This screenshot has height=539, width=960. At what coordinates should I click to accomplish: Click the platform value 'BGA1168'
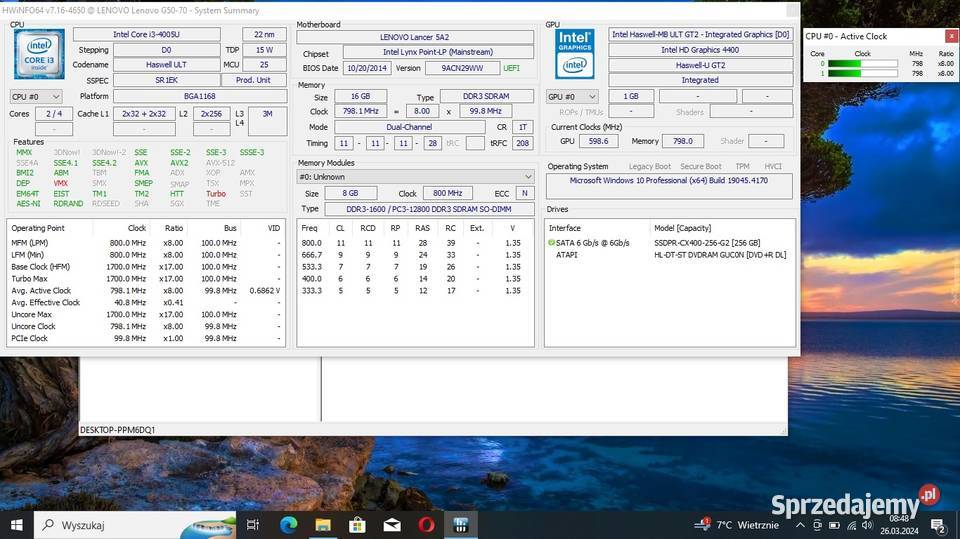(200, 96)
